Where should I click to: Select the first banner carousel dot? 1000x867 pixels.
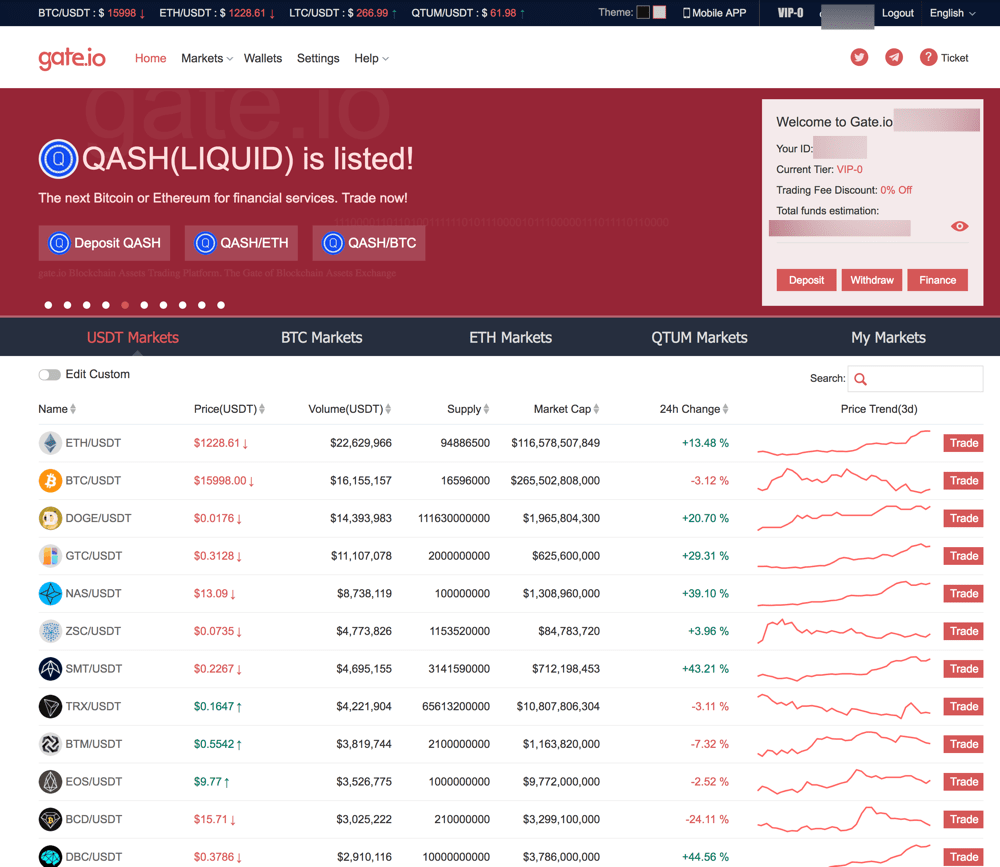[48, 305]
